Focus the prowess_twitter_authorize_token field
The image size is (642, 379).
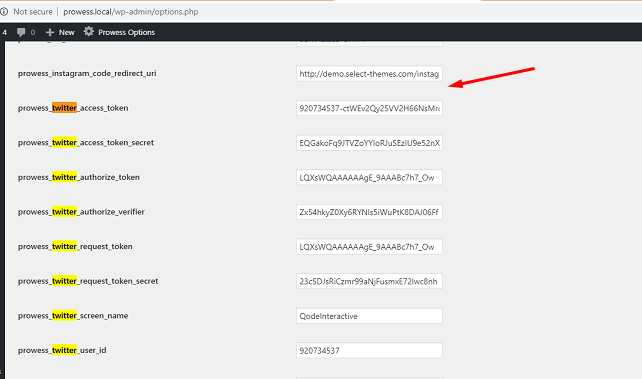point(369,177)
